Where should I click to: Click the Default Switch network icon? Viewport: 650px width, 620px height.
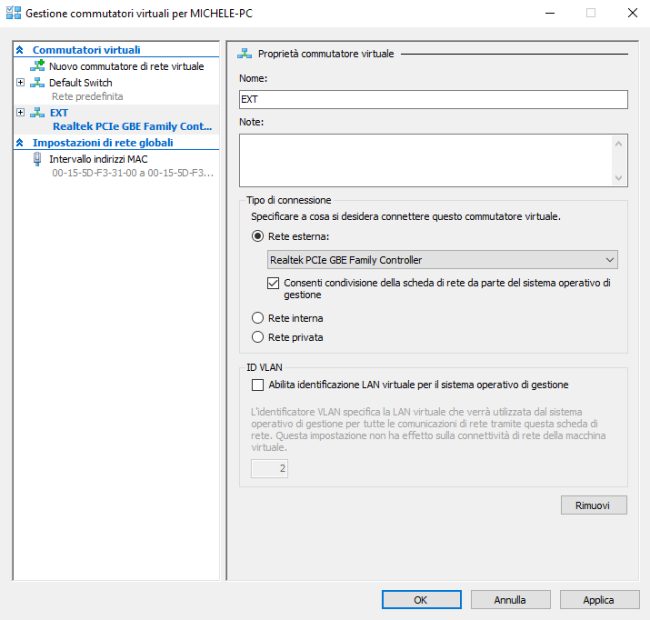coord(38,82)
